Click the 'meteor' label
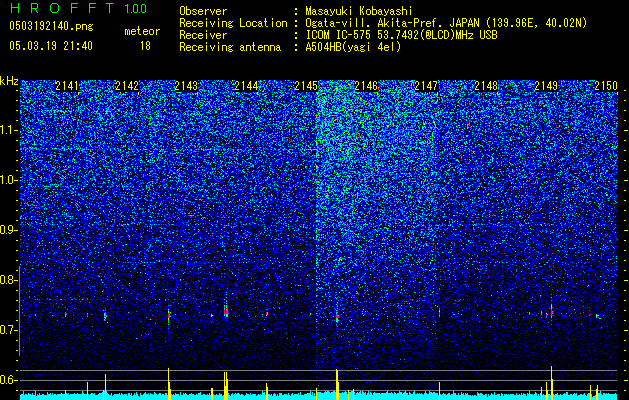Viewport: 629px width, 400px height. pos(142,31)
